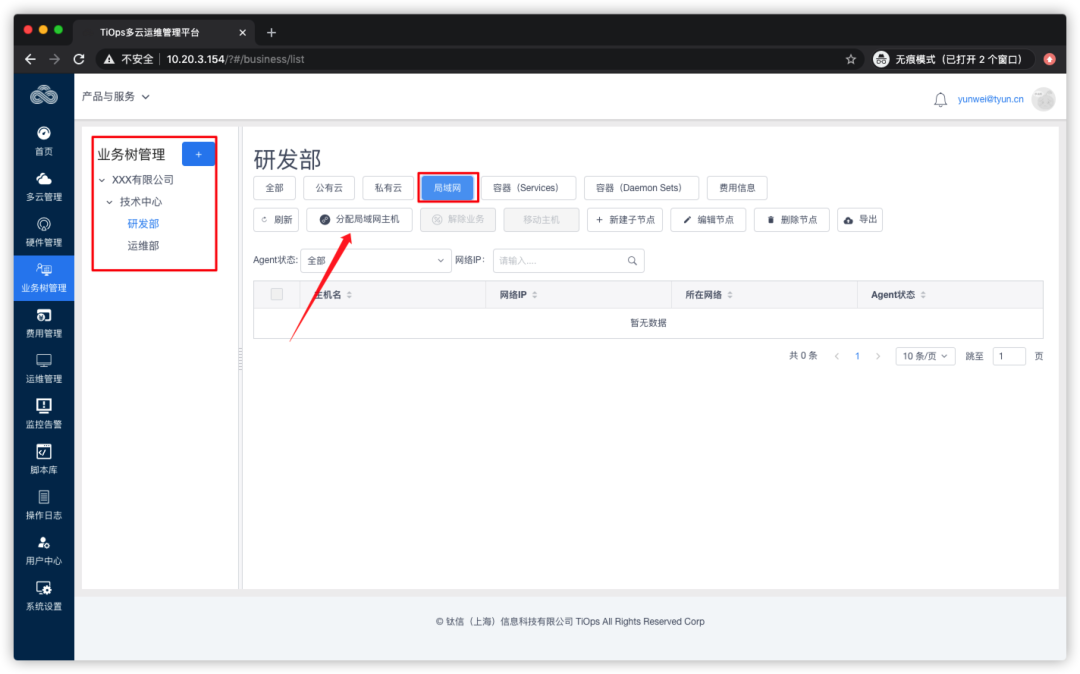This screenshot has width=1080, height=674.
Task: Open the Agent状态 filter dropdown
Action: tap(375, 260)
